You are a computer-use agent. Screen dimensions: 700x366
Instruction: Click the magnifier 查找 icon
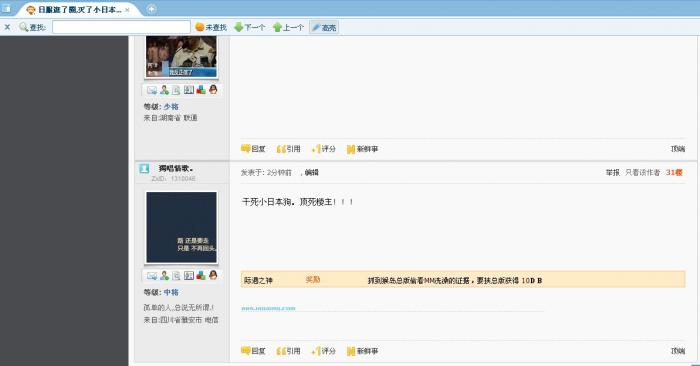[24, 27]
